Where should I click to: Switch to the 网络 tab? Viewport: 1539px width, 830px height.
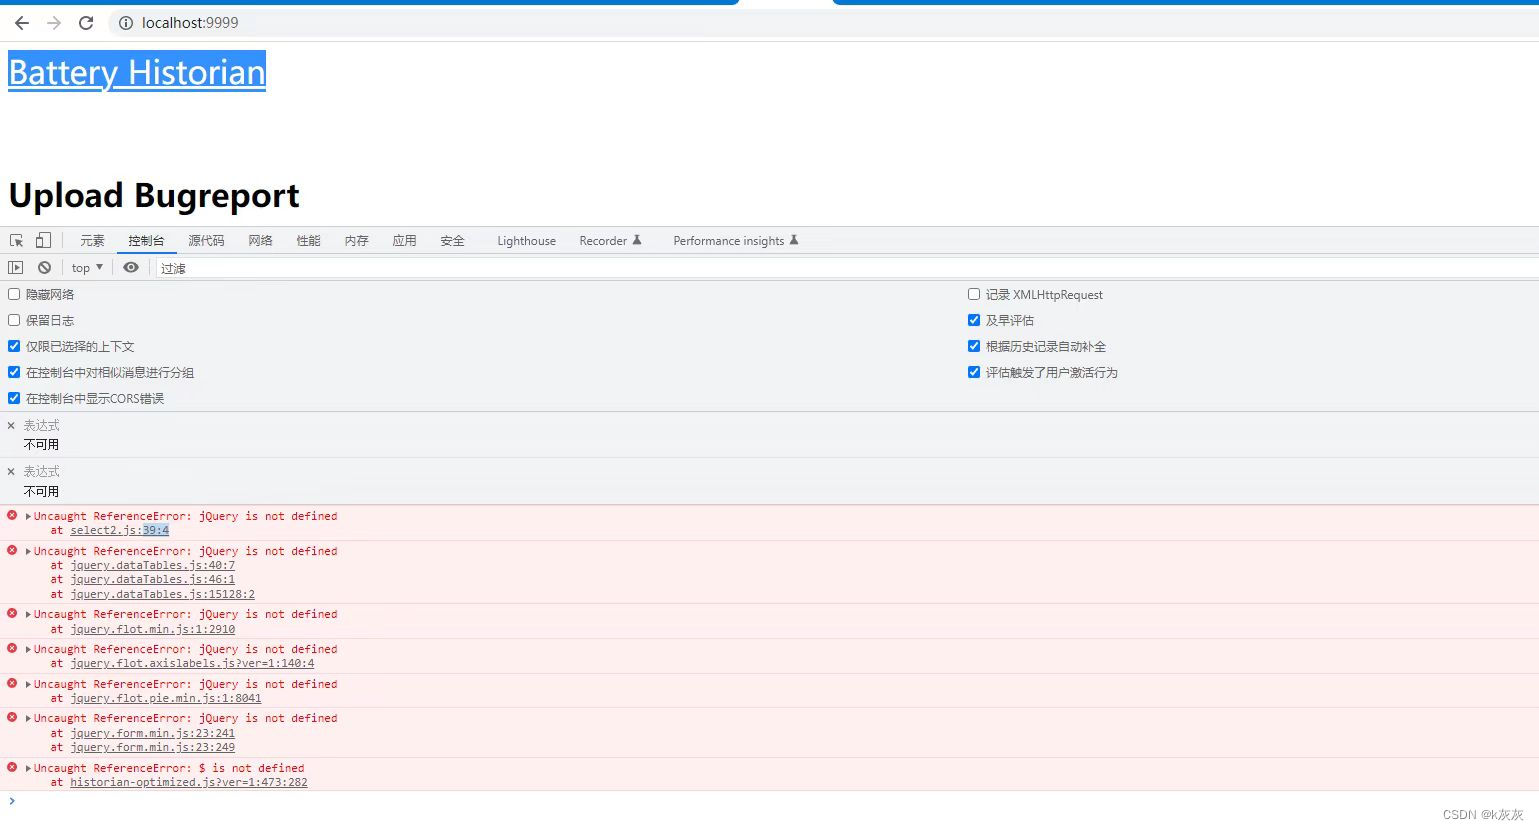(259, 240)
